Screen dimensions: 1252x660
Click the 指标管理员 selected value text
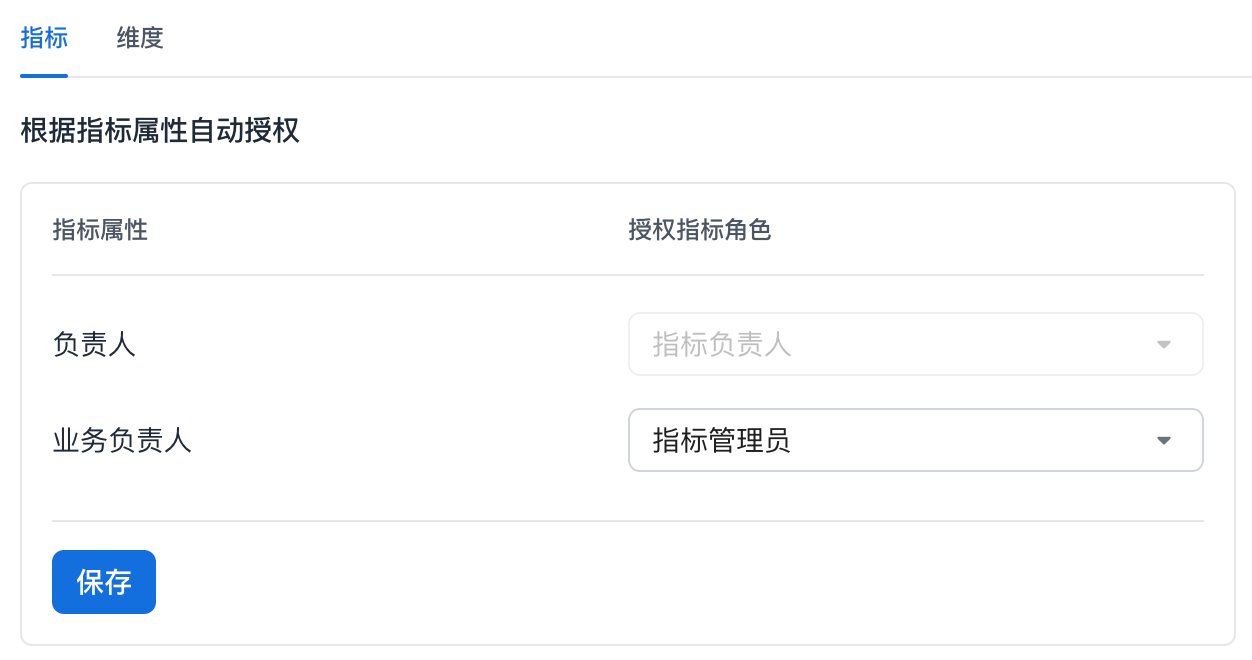pos(722,440)
